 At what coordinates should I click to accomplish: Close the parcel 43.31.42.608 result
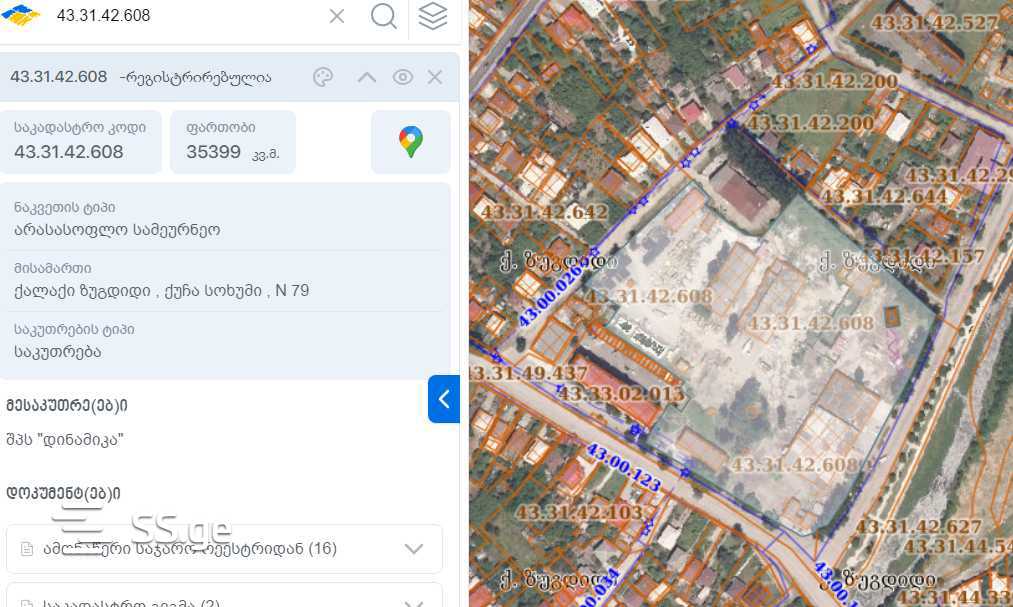pyautogui.click(x=435, y=77)
